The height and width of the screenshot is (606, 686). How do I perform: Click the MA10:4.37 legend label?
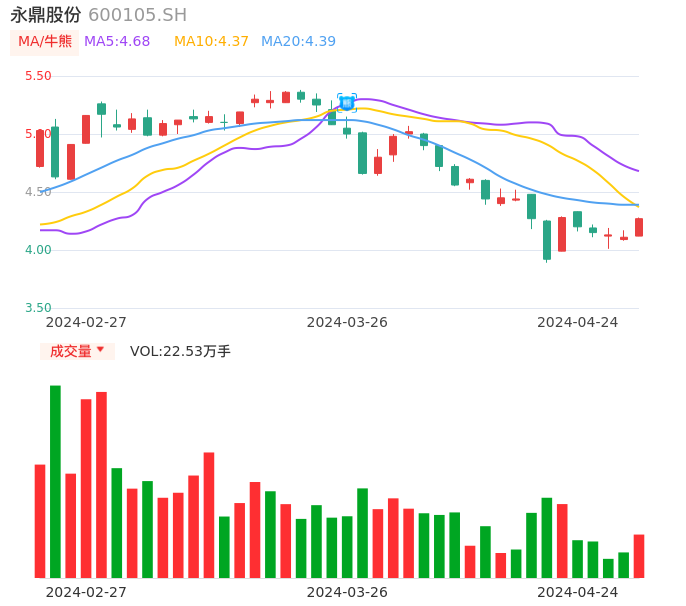point(211,42)
